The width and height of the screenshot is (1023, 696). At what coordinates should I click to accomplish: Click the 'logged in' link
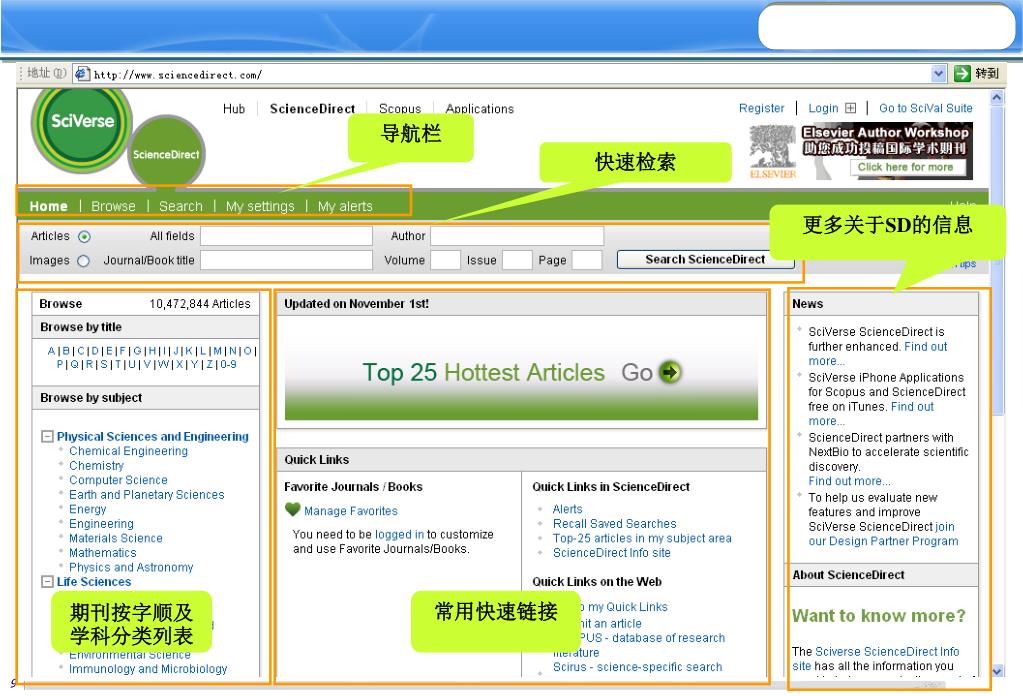point(399,534)
